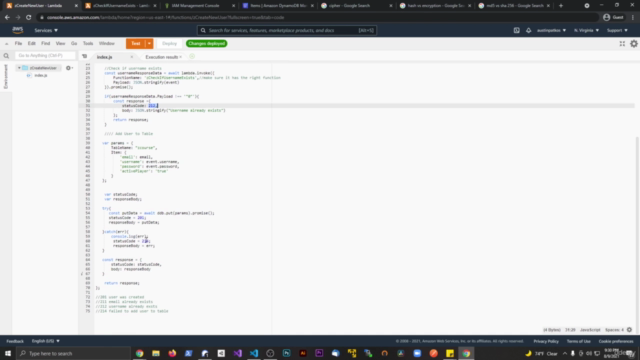Open editor preferences gear at top right
Screen dimensions: 640x360
[x=634, y=44]
